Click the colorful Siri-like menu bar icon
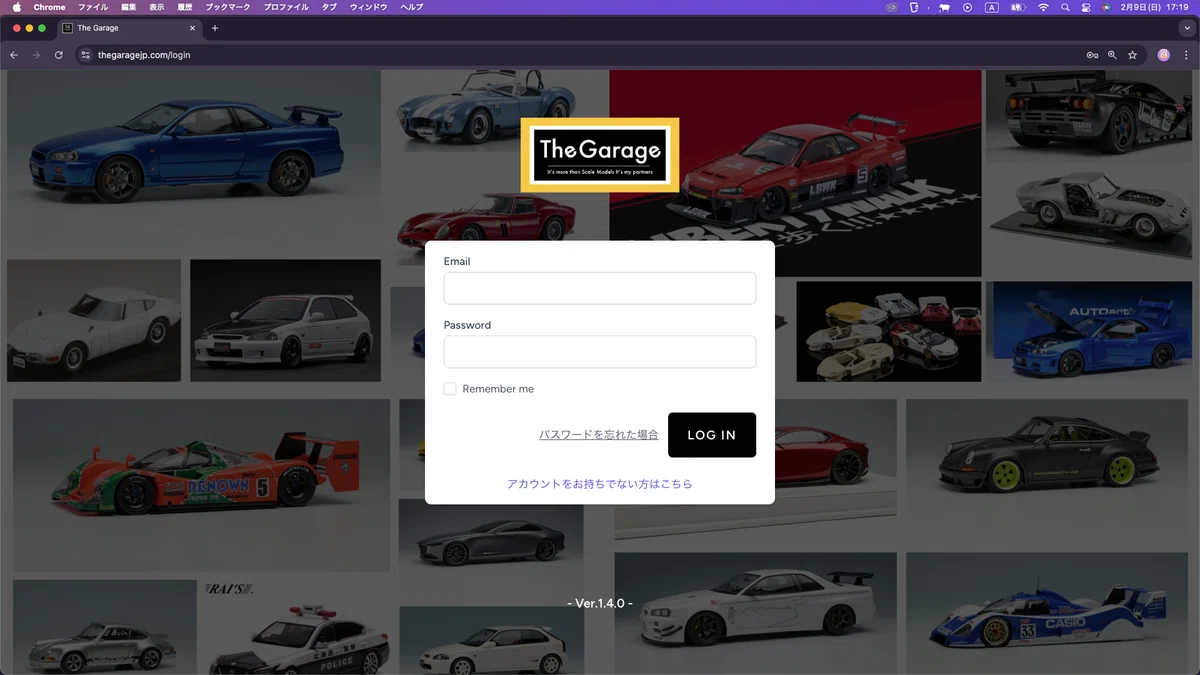 (1106, 7)
